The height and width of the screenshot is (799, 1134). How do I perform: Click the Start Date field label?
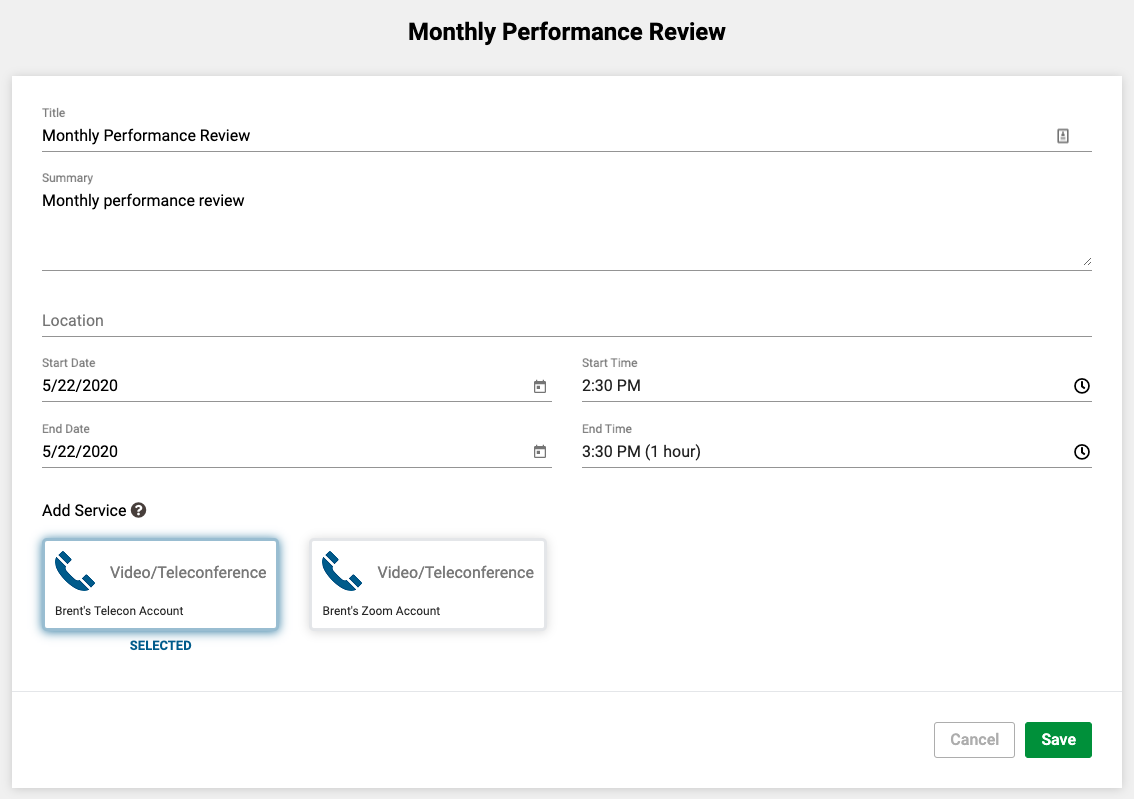tap(69, 363)
